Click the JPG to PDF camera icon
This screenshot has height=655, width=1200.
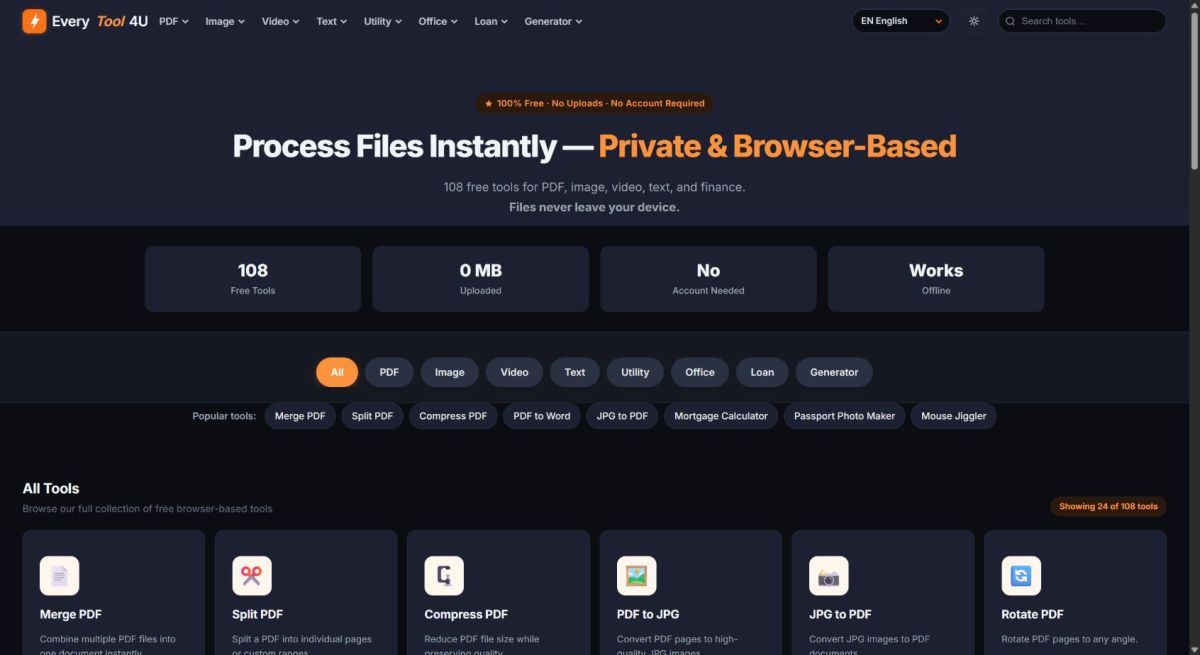829,576
